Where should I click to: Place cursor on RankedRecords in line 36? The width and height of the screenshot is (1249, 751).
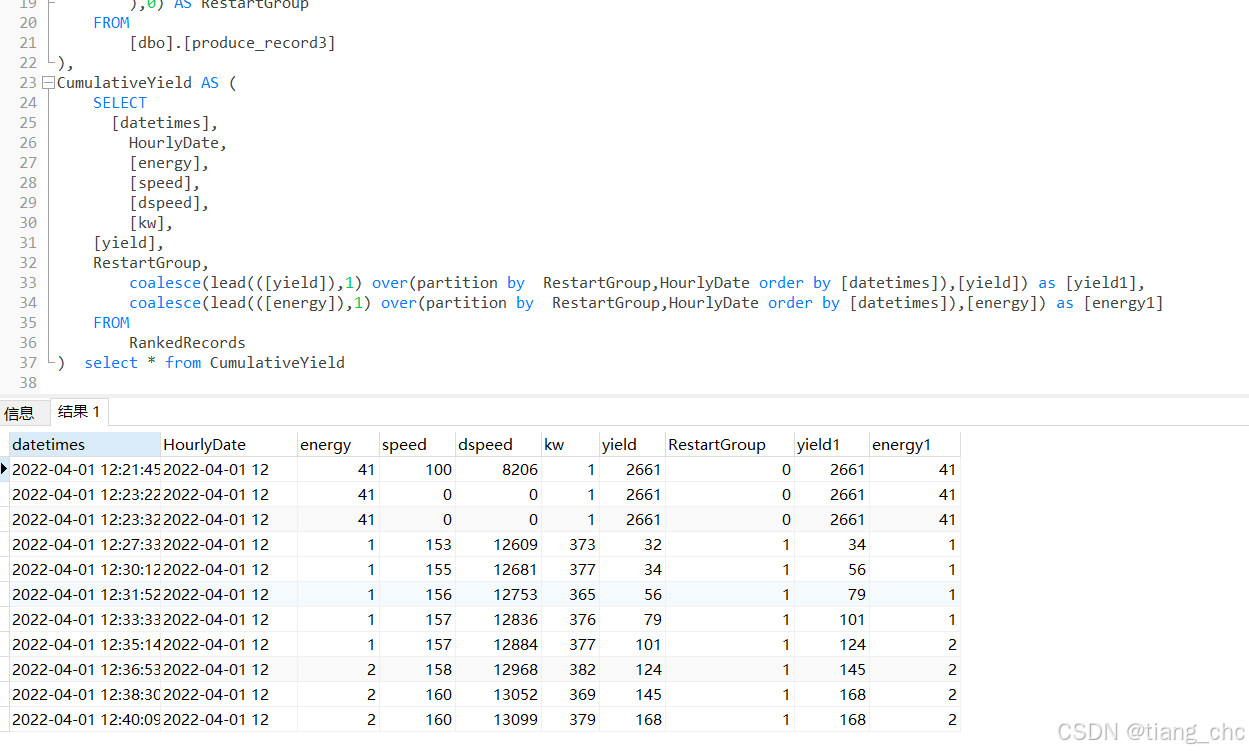click(x=187, y=343)
